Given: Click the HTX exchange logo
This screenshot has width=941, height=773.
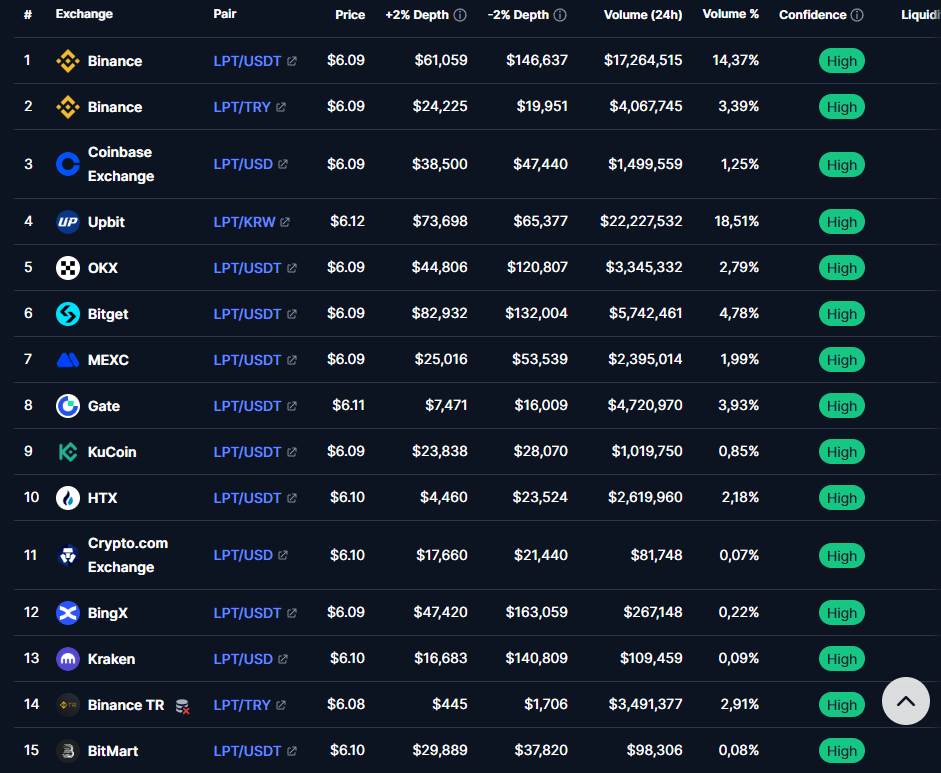Looking at the screenshot, I should coord(66,497).
